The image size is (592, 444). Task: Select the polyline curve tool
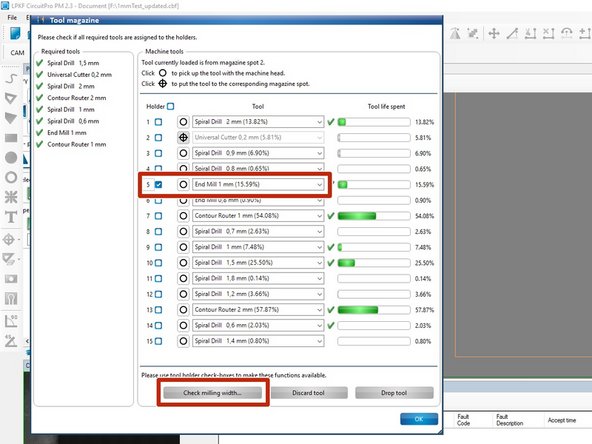[11, 79]
